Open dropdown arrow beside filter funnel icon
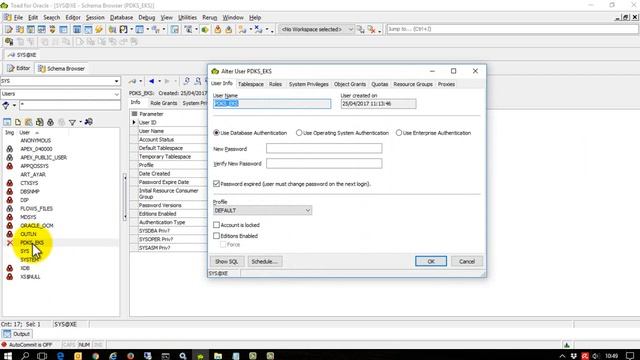Screen dimensions: 640x360 (80, 122)
